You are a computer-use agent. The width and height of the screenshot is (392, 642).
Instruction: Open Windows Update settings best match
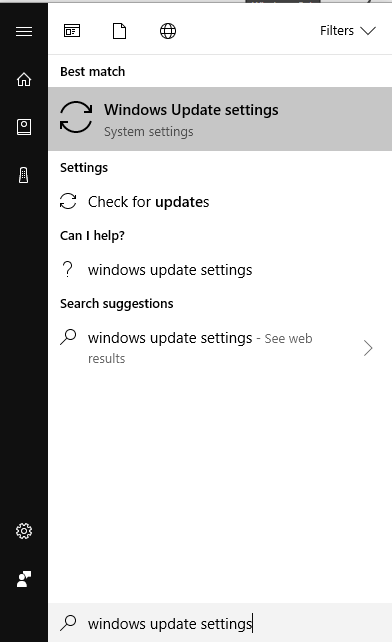coord(220,119)
